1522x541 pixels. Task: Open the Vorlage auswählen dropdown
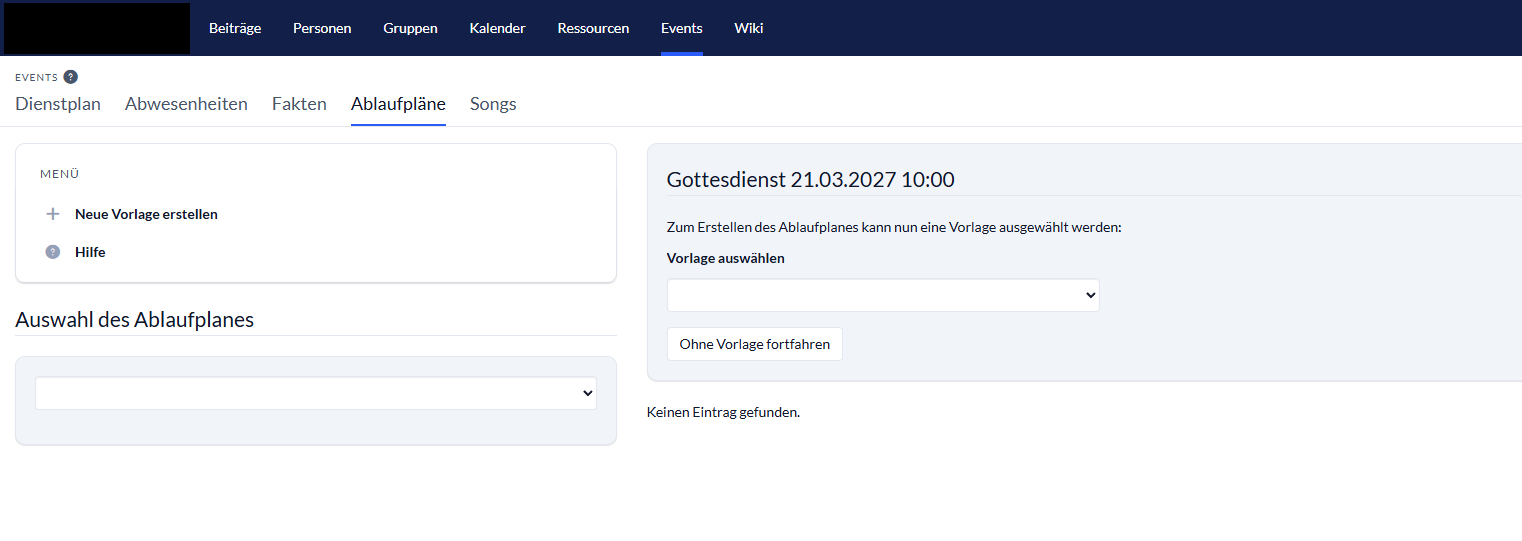click(x=883, y=295)
